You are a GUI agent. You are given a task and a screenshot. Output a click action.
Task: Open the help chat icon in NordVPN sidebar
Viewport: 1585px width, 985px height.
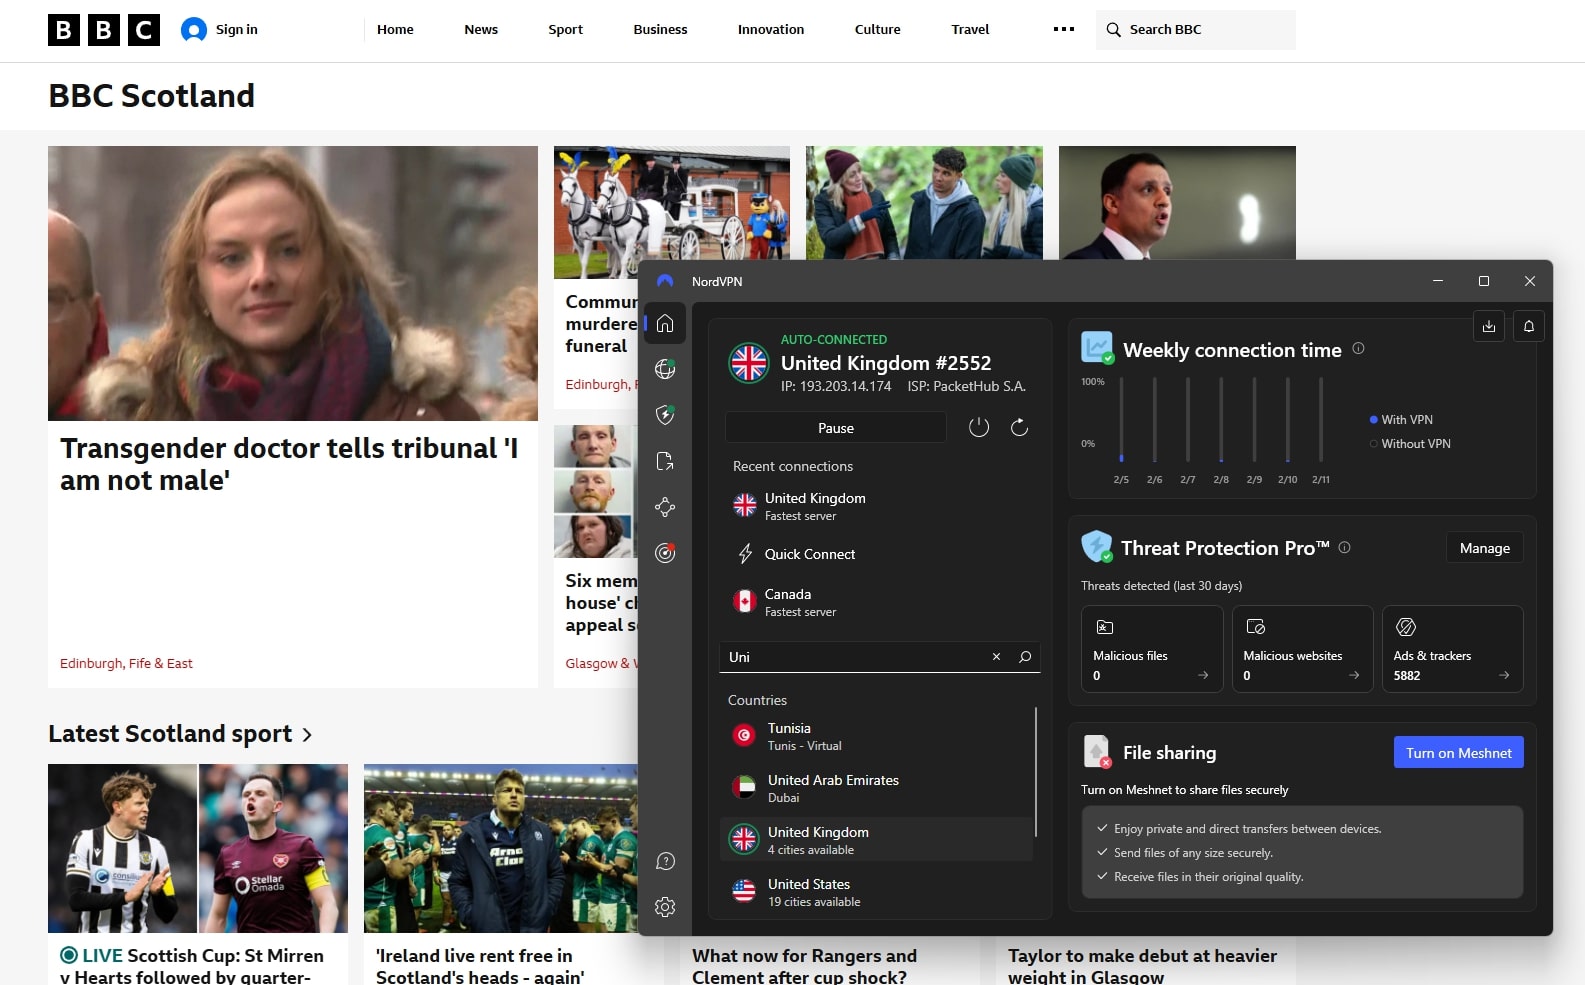tap(665, 861)
